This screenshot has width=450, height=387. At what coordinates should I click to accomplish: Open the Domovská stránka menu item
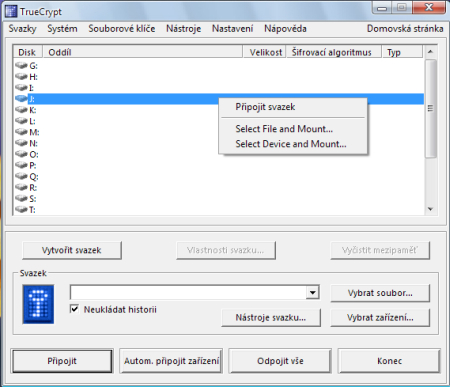405,29
